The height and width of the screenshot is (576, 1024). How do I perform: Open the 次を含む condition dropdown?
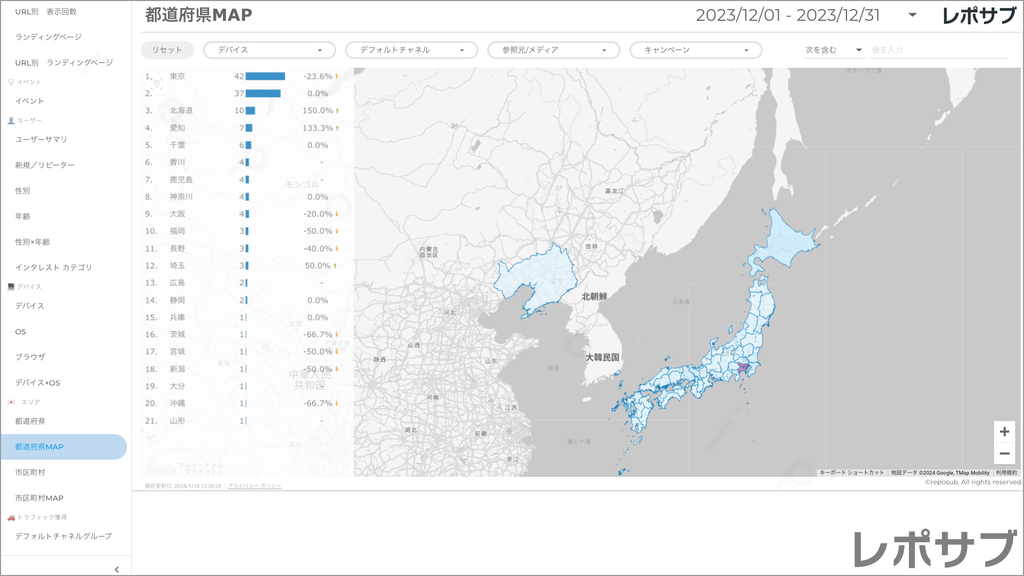coord(835,50)
